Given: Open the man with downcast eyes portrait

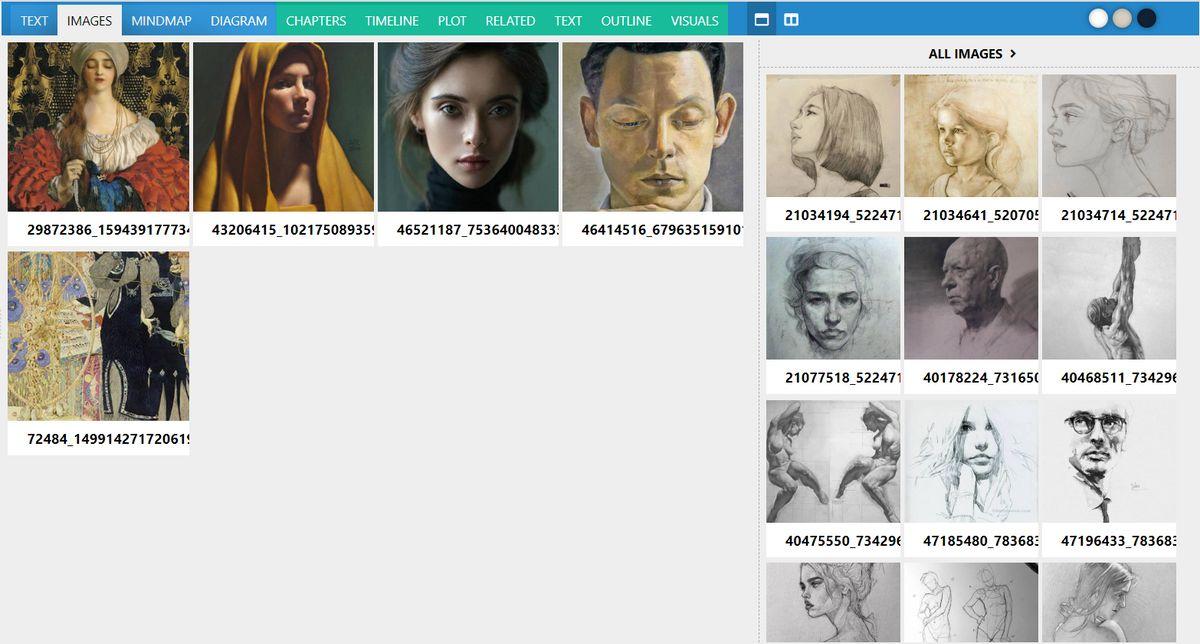Looking at the screenshot, I should 652,127.
